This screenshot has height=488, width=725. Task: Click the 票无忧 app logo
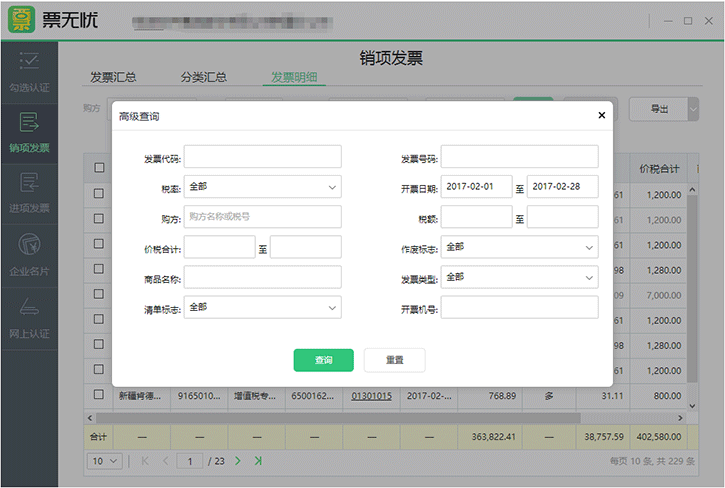pyautogui.click(x=21, y=19)
